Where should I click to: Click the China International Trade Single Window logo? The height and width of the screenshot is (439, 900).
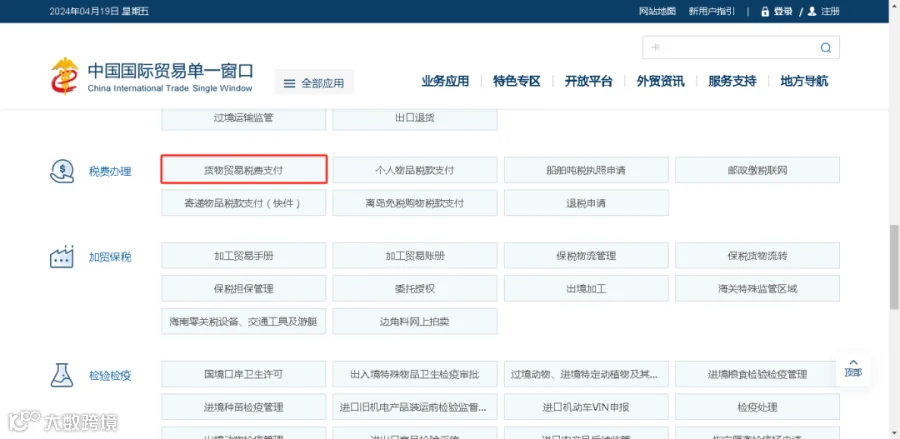pyautogui.click(x=152, y=76)
